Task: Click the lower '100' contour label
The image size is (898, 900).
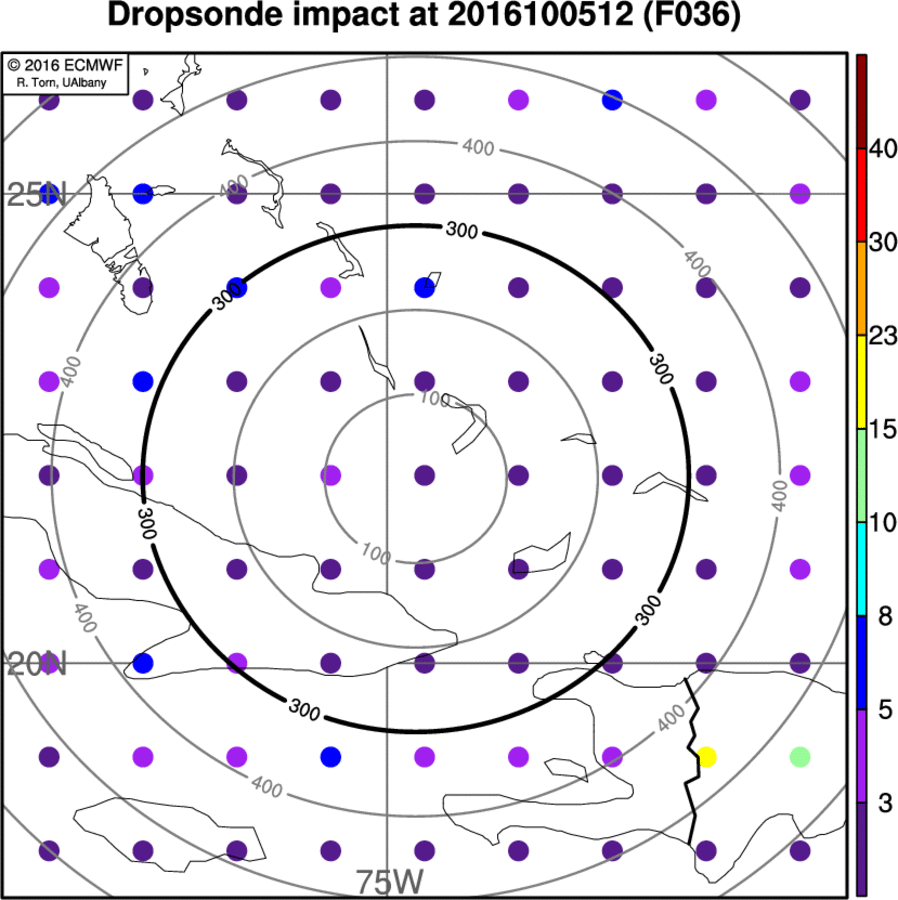Action: point(376,554)
